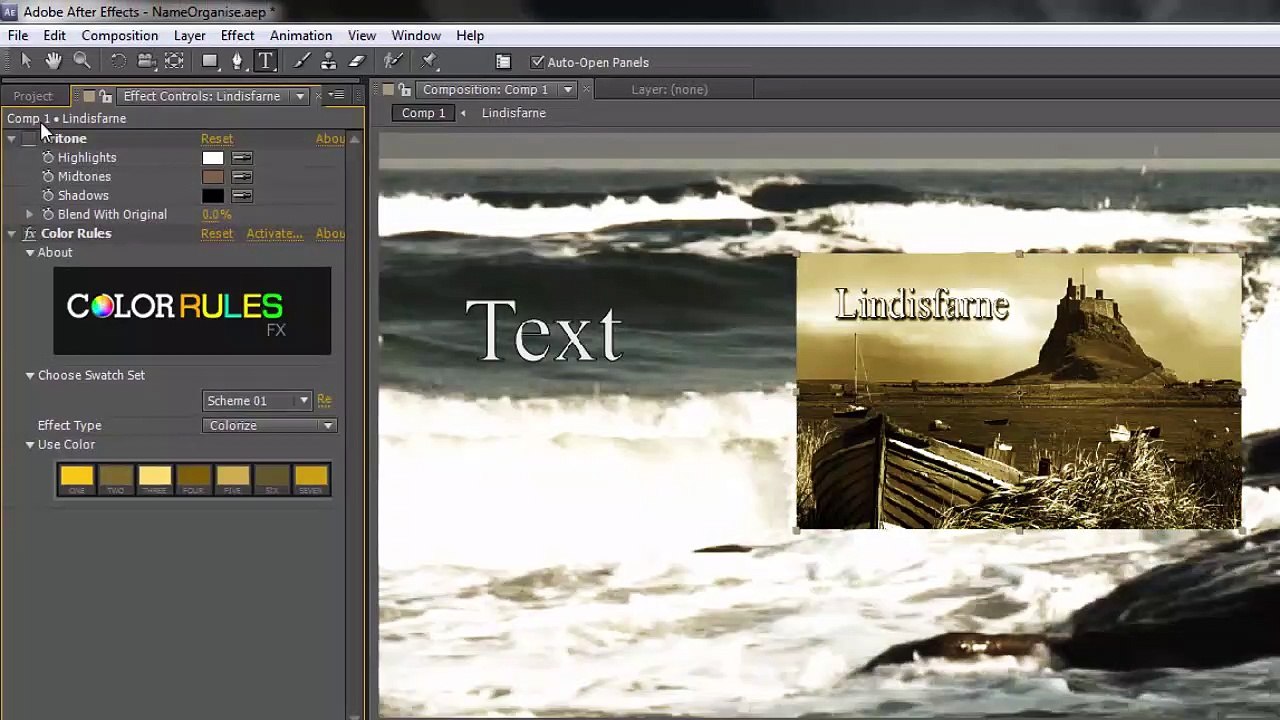The image size is (1280, 720).
Task: Open the Animation menu
Action: pyautogui.click(x=301, y=35)
